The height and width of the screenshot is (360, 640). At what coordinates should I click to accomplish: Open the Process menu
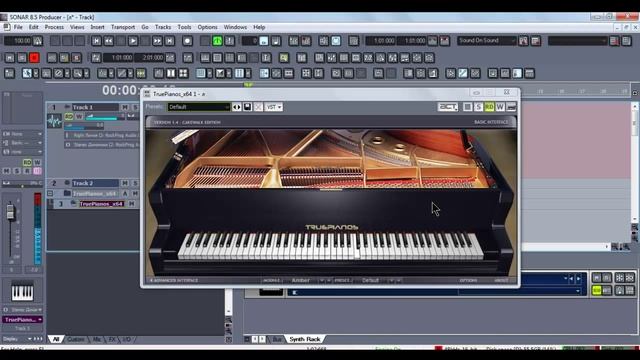tap(54, 27)
